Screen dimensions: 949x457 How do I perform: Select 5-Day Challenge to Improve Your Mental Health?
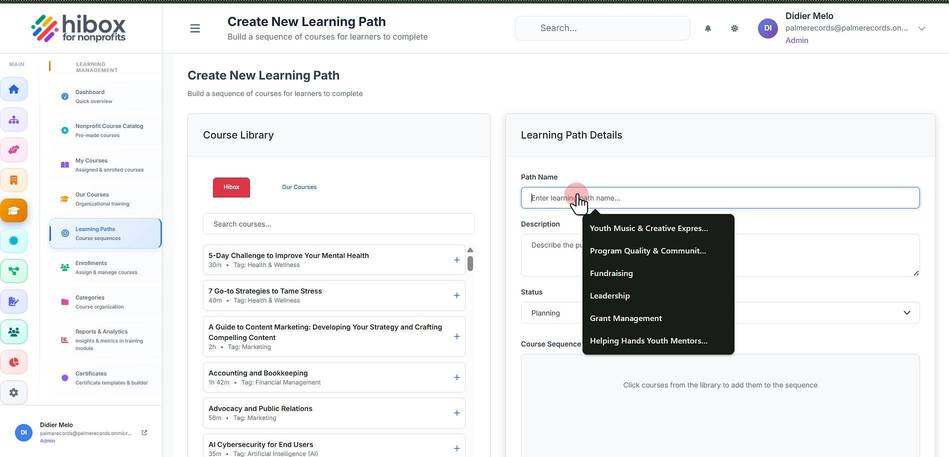[289, 255]
